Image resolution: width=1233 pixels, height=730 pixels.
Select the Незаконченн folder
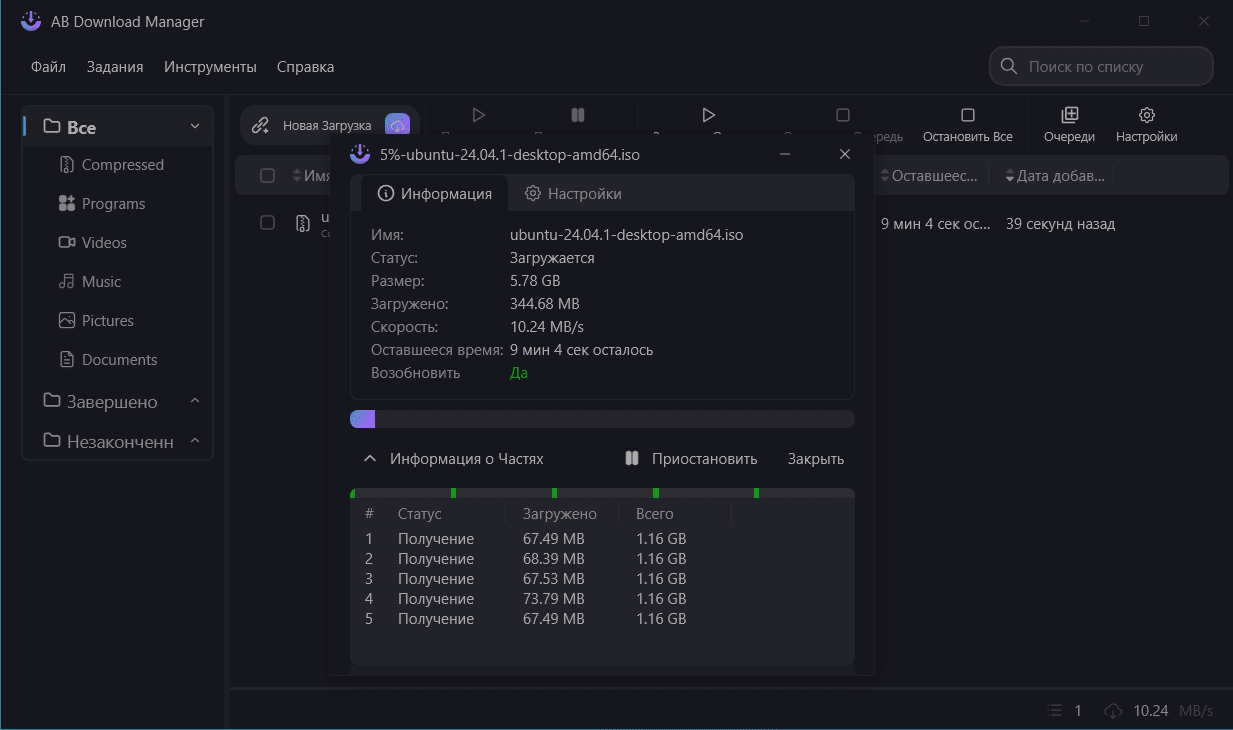click(x=108, y=442)
